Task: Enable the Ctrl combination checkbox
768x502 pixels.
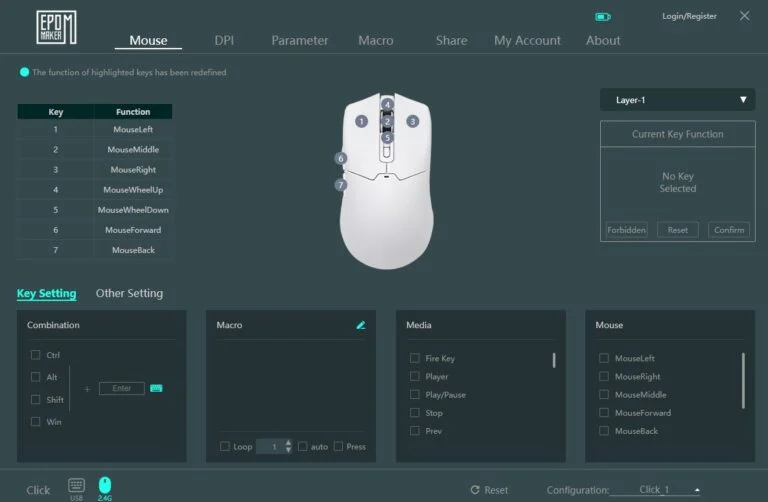Action: [36, 355]
